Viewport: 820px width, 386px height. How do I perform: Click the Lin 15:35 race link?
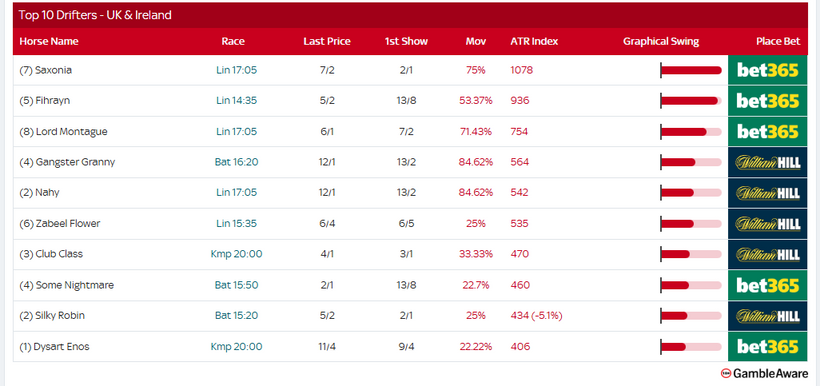[x=236, y=224]
